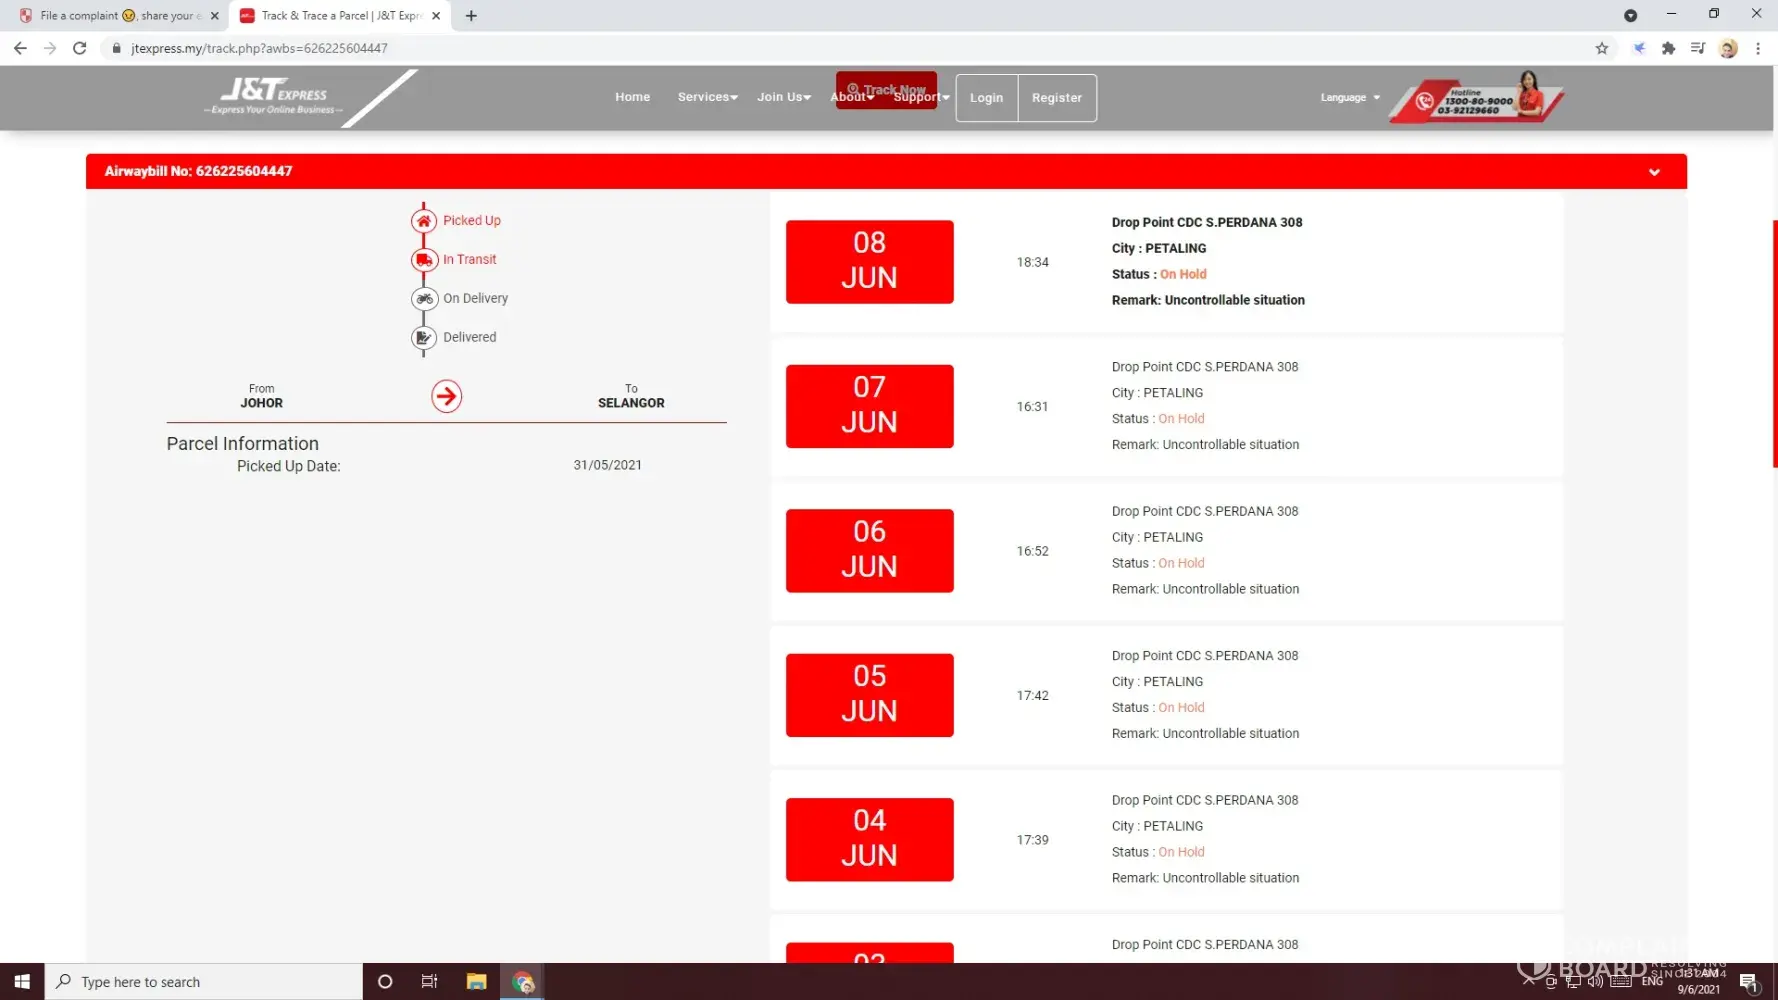The height and width of the screenshot is (1000, 1778).
Task: Click the Login button
Action: coord(986,98)
